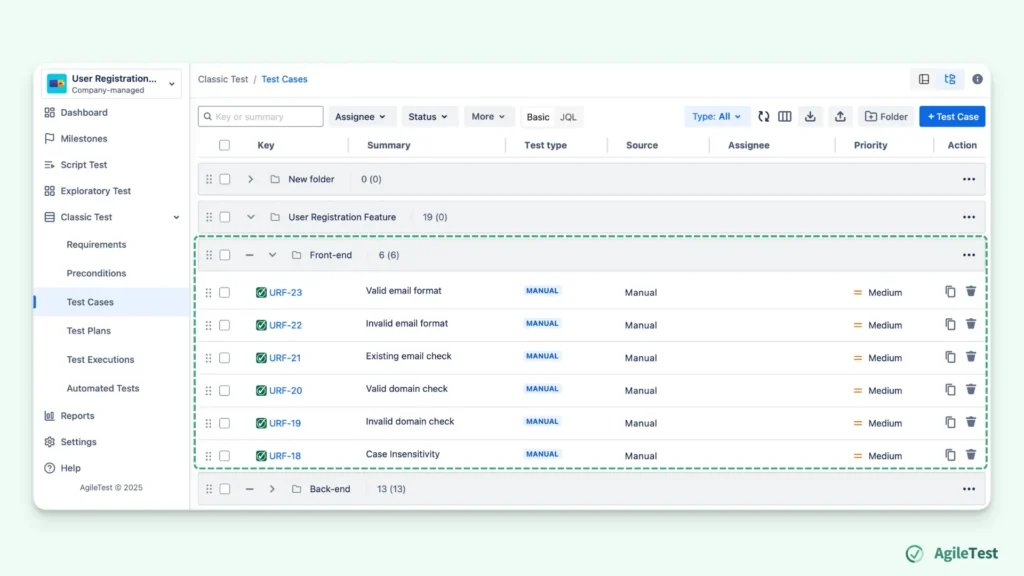Go to Milestones in sidebar
1024x576 pixels.
(84, 138)
